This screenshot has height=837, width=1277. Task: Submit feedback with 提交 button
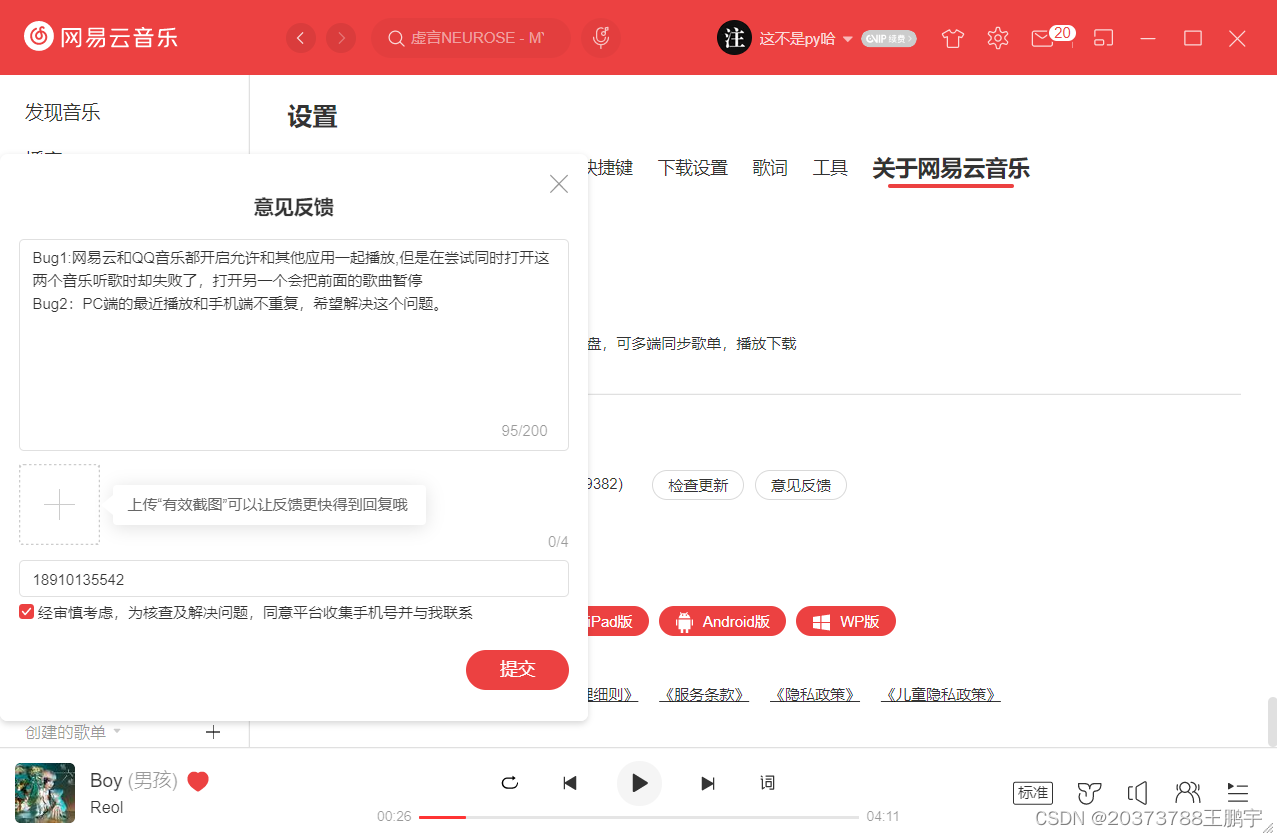tap(517, 670)
